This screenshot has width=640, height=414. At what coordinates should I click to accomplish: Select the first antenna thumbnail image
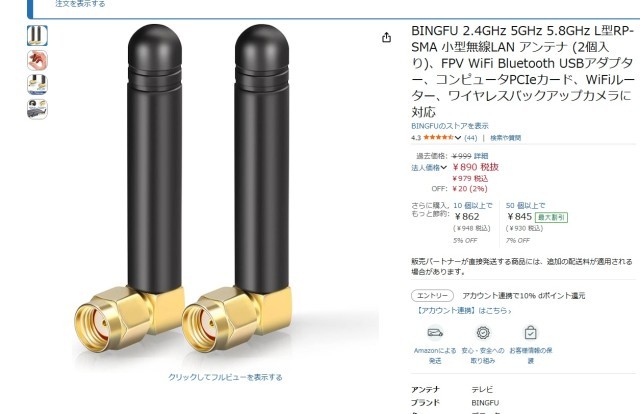[37, 36]
